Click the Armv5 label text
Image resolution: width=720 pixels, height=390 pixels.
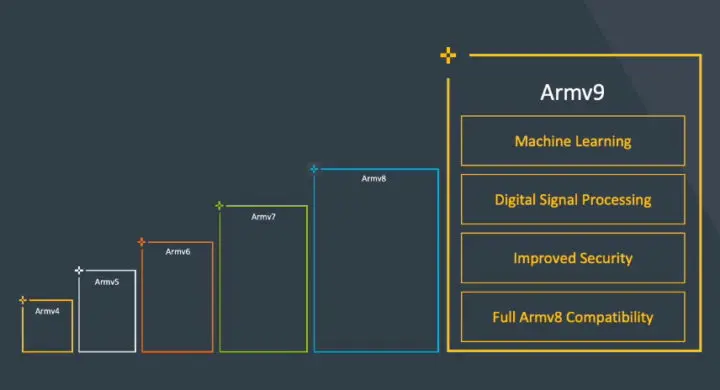coord(107,282)
